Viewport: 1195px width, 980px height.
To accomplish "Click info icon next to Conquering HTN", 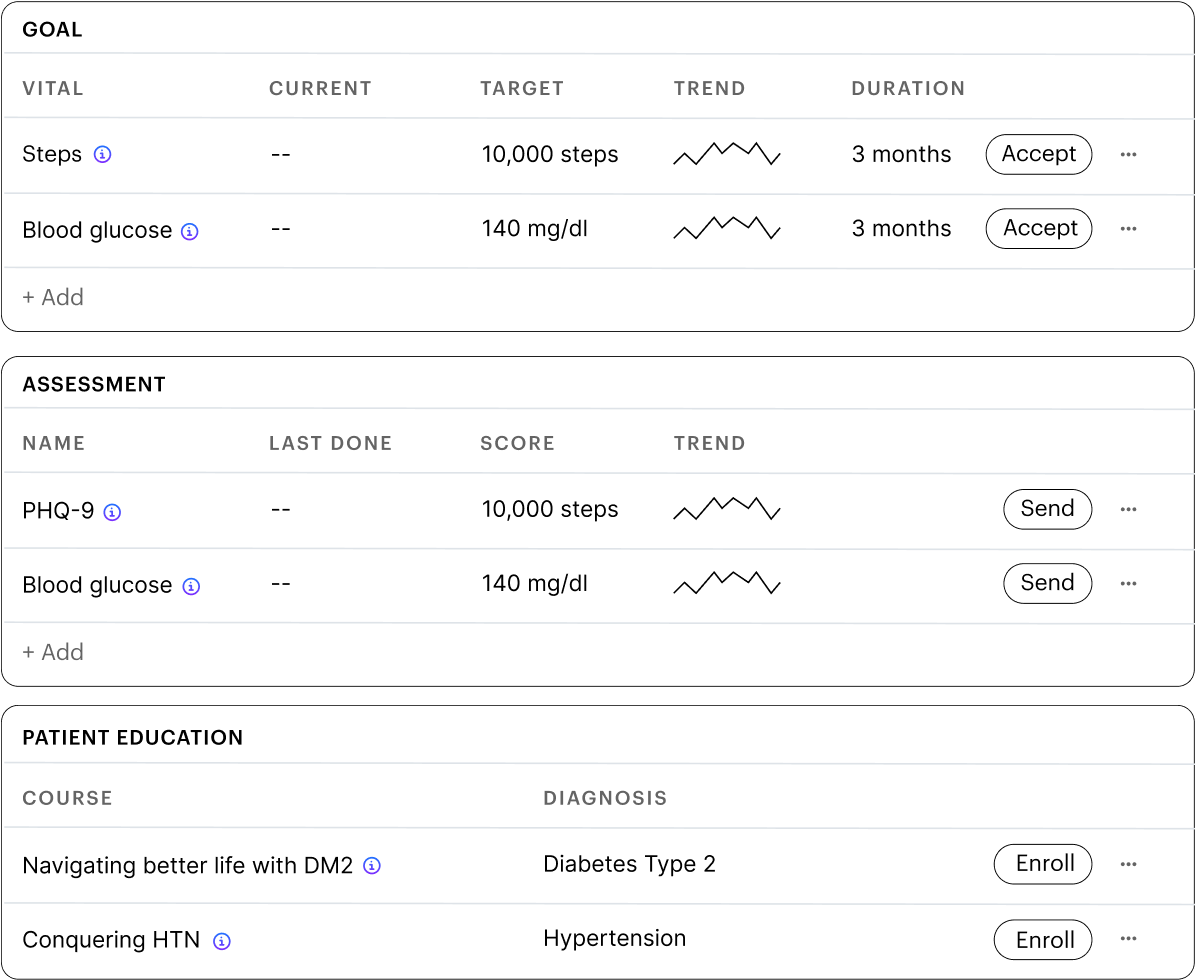I will [222, 941].
